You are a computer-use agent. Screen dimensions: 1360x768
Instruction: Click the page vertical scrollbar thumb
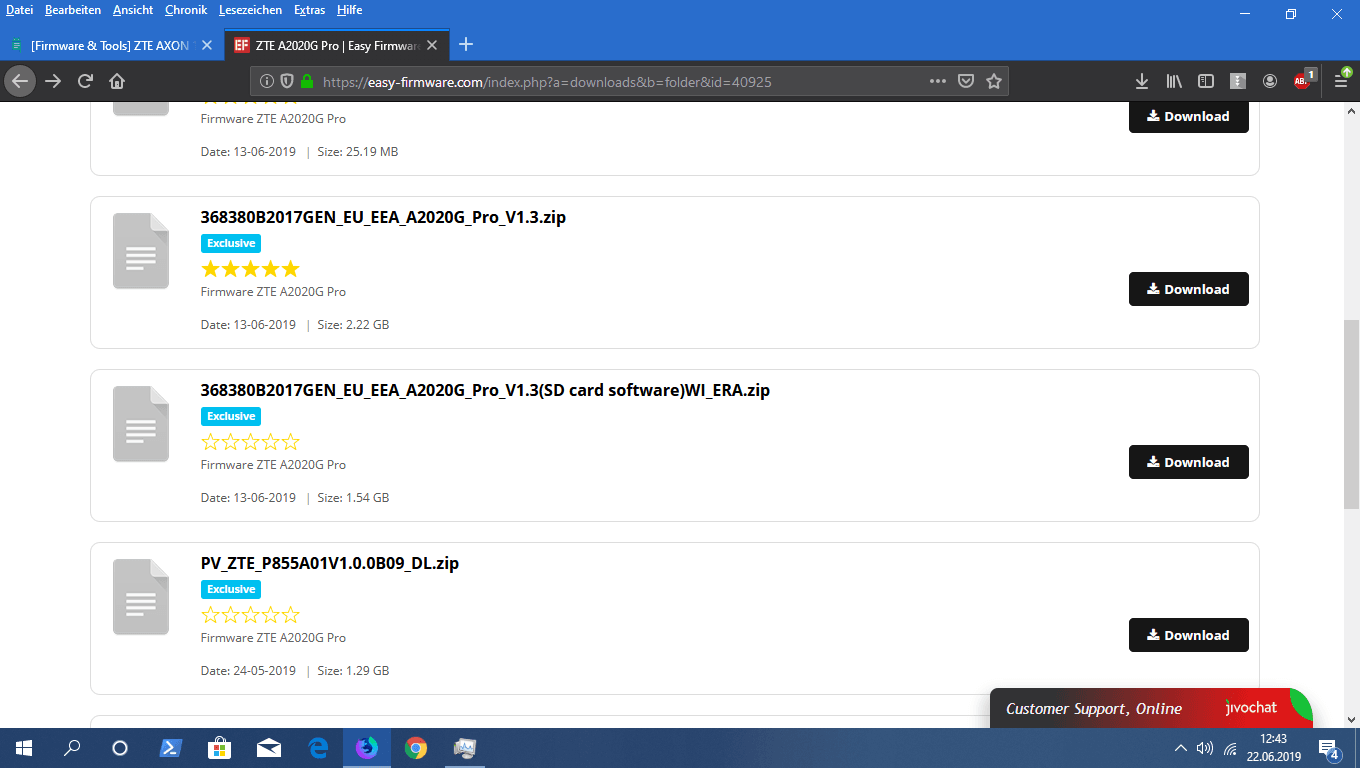coord(1351,414)
